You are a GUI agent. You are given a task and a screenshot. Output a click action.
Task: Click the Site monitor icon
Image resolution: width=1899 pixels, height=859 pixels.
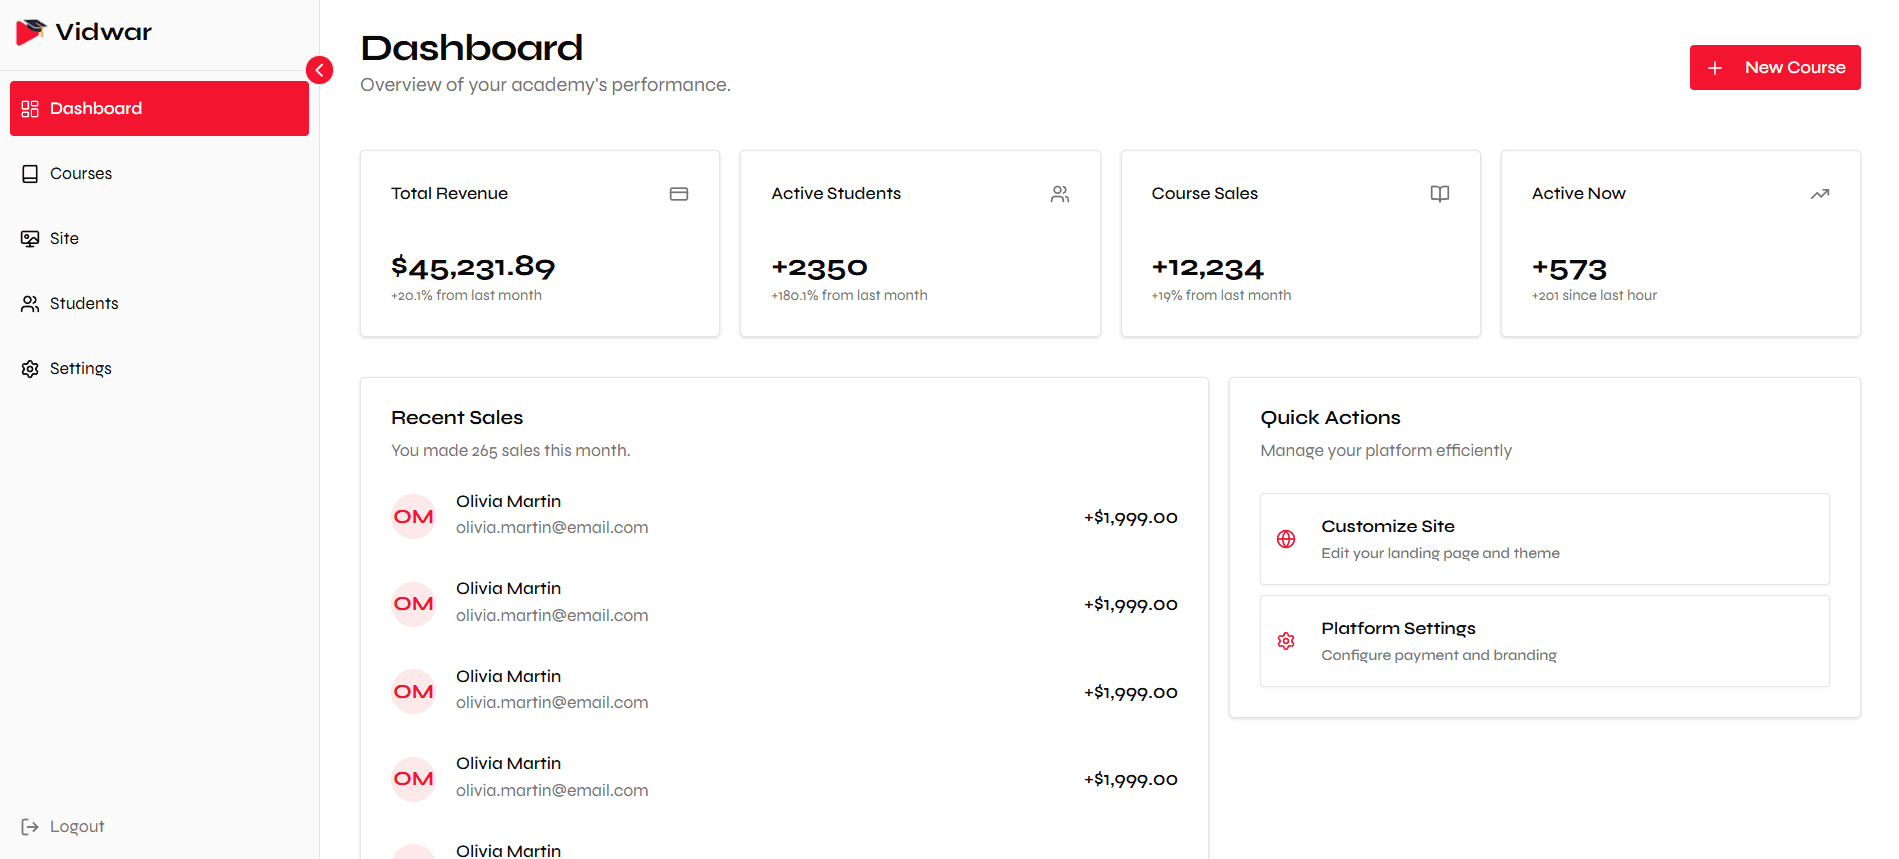click(30, 238)
